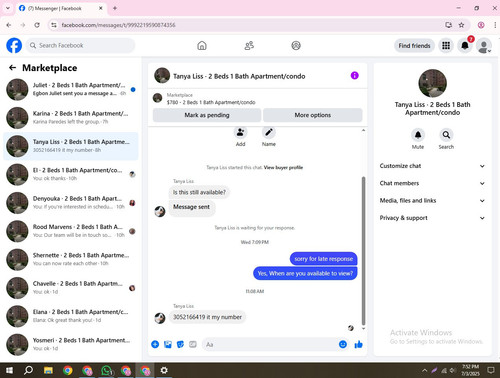Click 'Yes, When are you available to view?' message
The image size is (500, 378).
coord(305,273)
